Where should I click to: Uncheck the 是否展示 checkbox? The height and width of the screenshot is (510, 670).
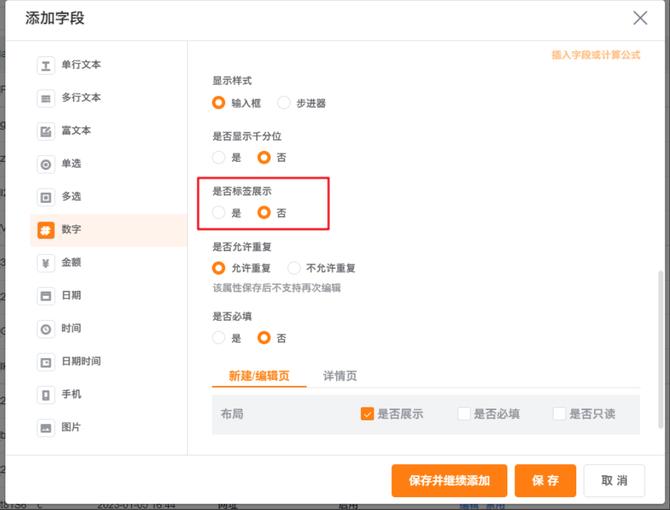pyautogui.click(x=367, y=414)
